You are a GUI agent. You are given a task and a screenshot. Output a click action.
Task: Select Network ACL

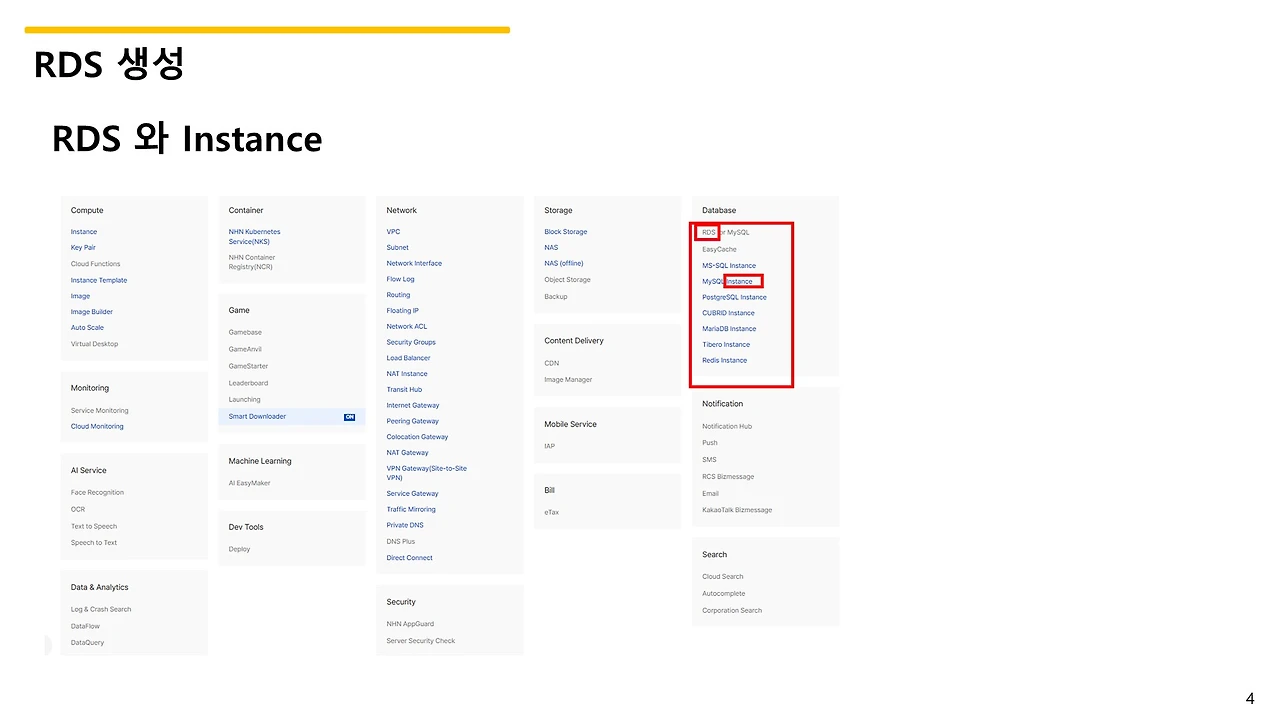407,327
